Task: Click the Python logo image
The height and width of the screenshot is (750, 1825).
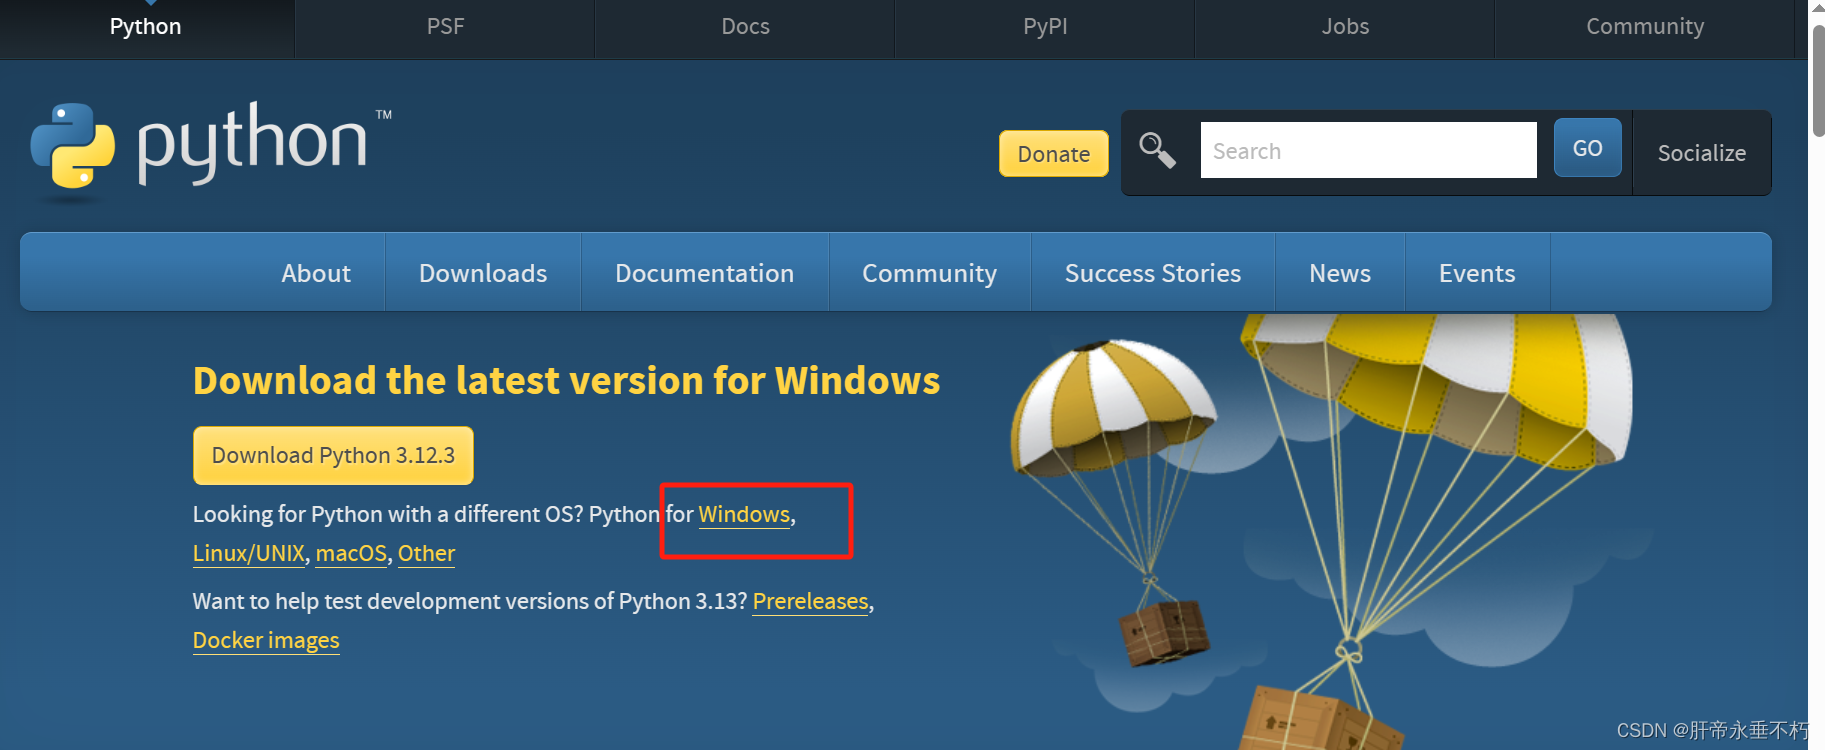Action: (211, 146)
